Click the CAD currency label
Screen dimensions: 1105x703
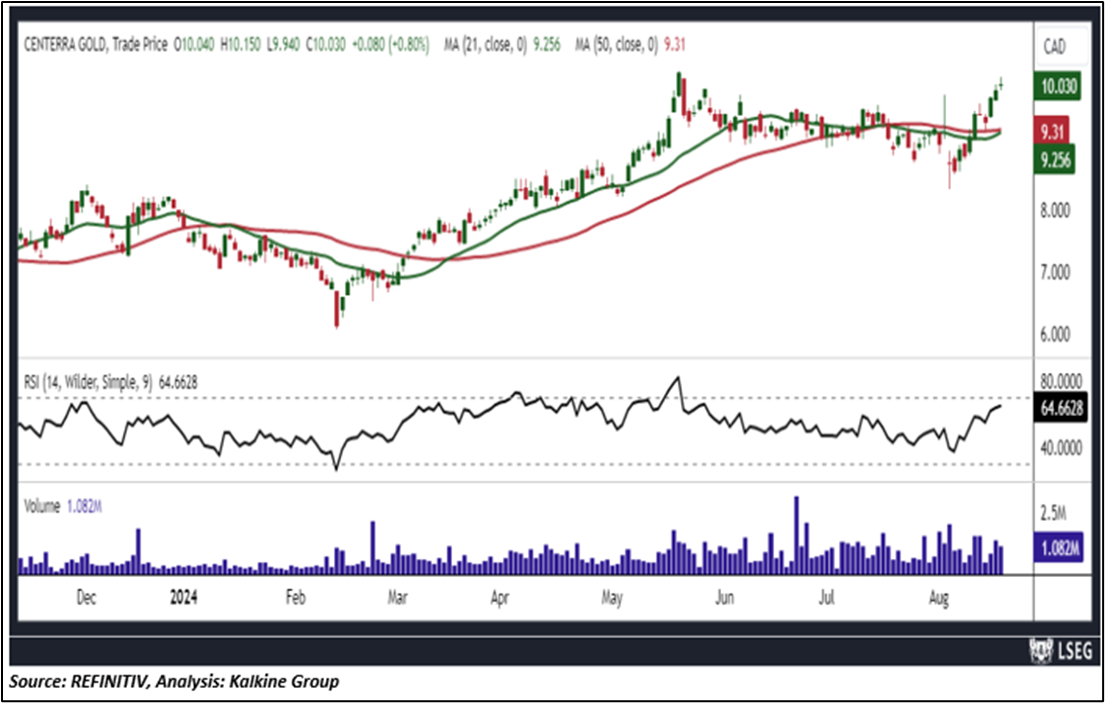[x=1054, y=47]
